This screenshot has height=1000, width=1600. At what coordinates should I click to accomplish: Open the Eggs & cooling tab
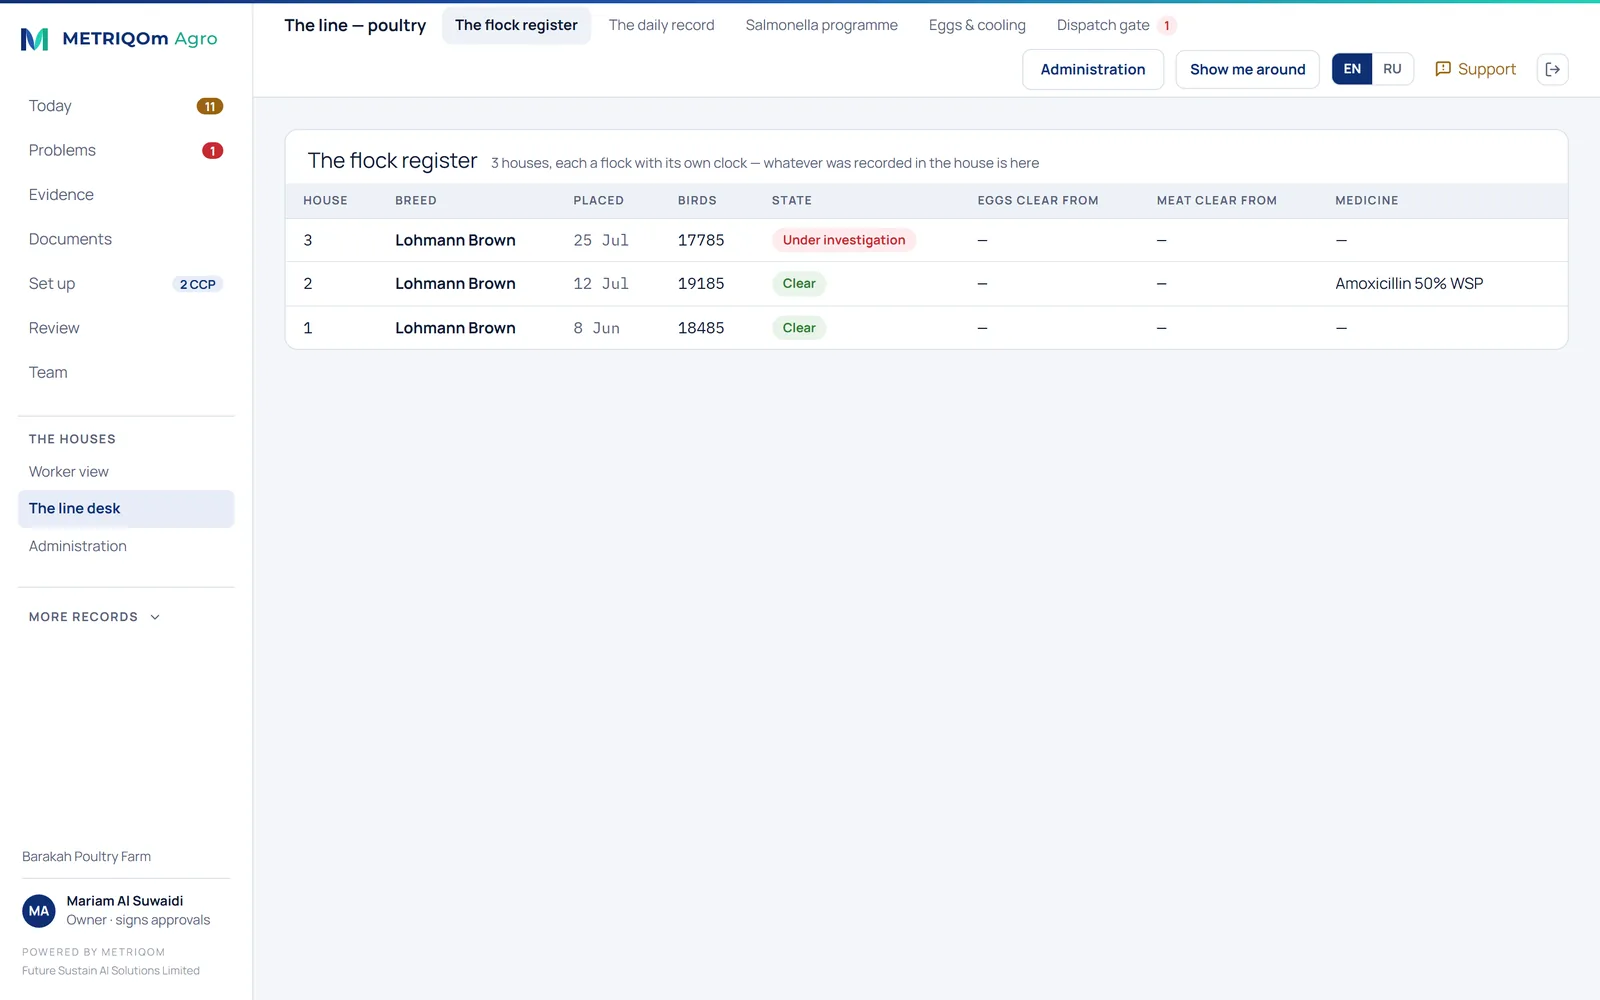[x=977, y=25]
